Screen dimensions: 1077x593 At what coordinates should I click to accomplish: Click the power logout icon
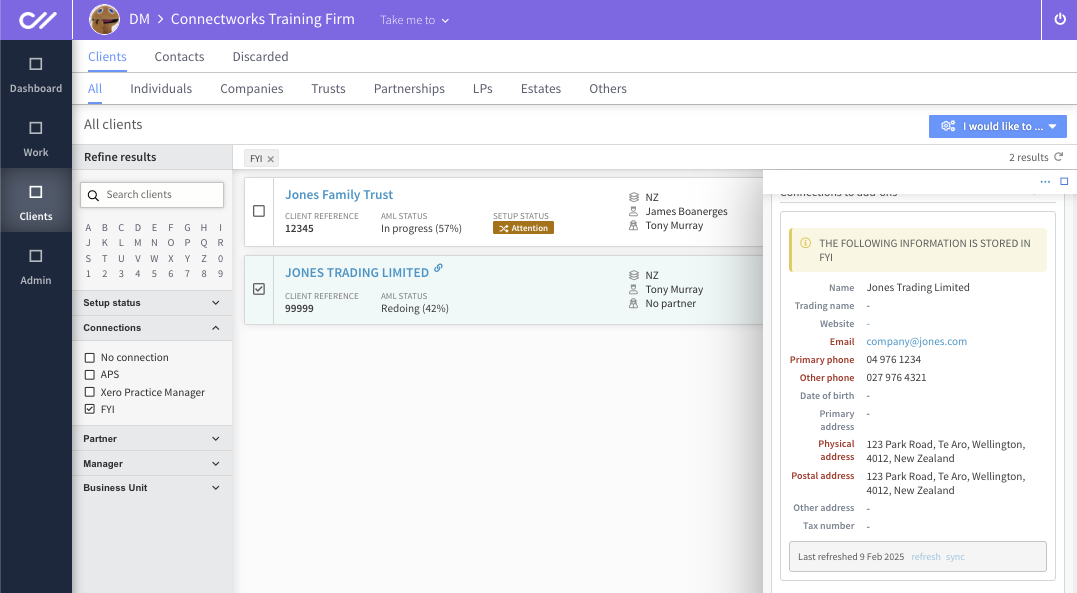(x=1060, y=19)
